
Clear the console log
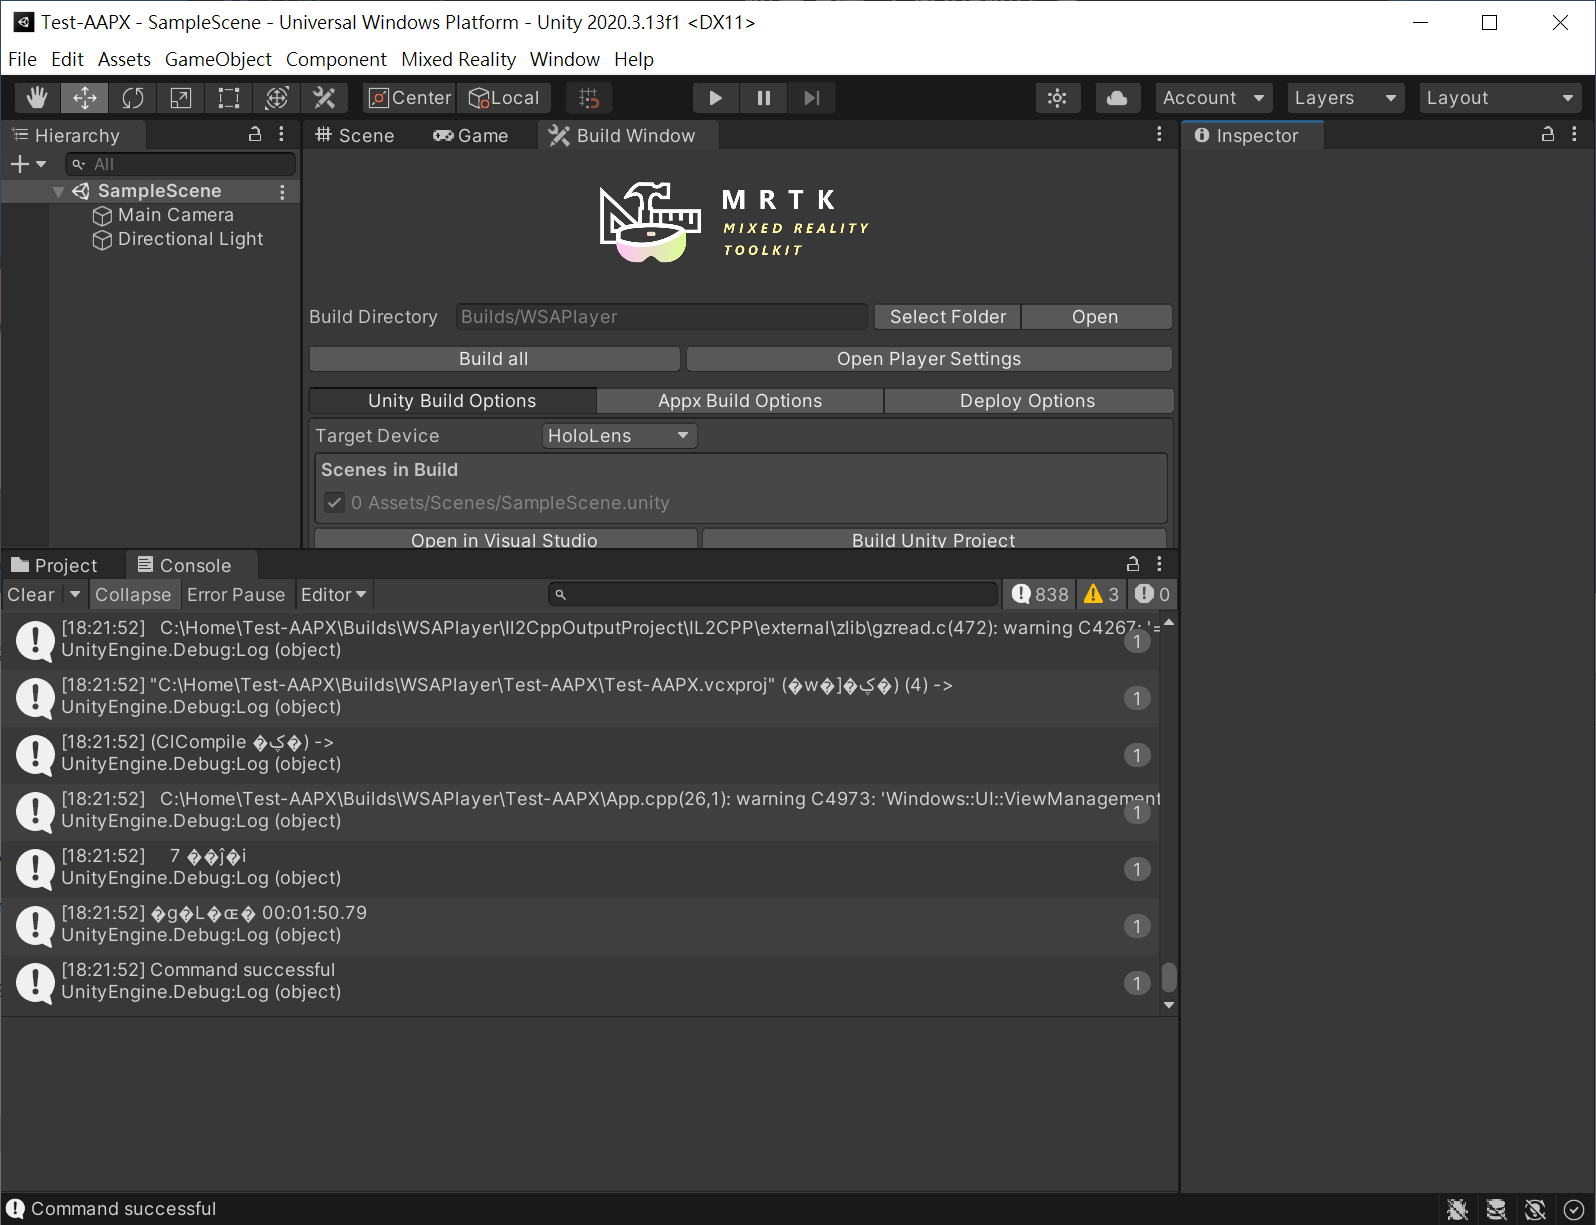[31, 595]
